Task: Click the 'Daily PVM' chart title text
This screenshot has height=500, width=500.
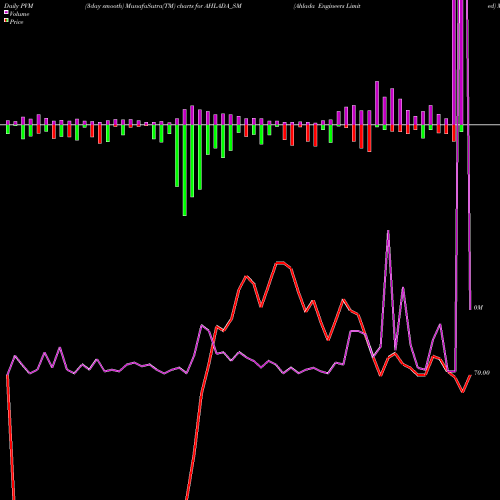Action: click(19, 6)
